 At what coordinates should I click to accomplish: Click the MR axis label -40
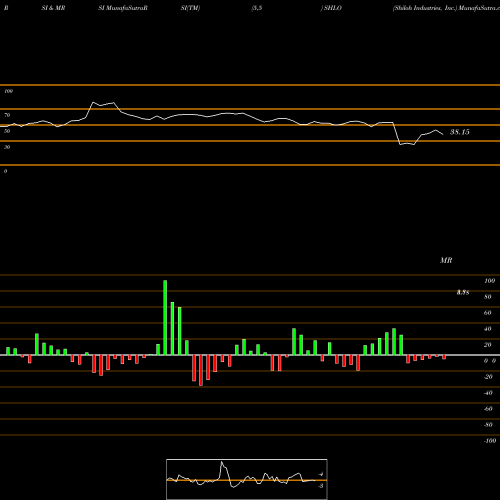click(x=488, y=393)
